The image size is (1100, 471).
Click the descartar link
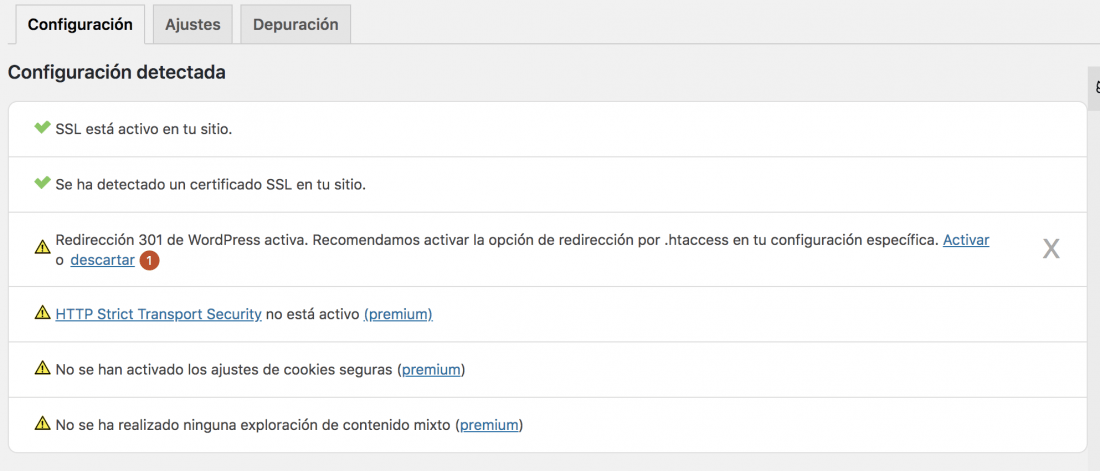click(102, 260)
